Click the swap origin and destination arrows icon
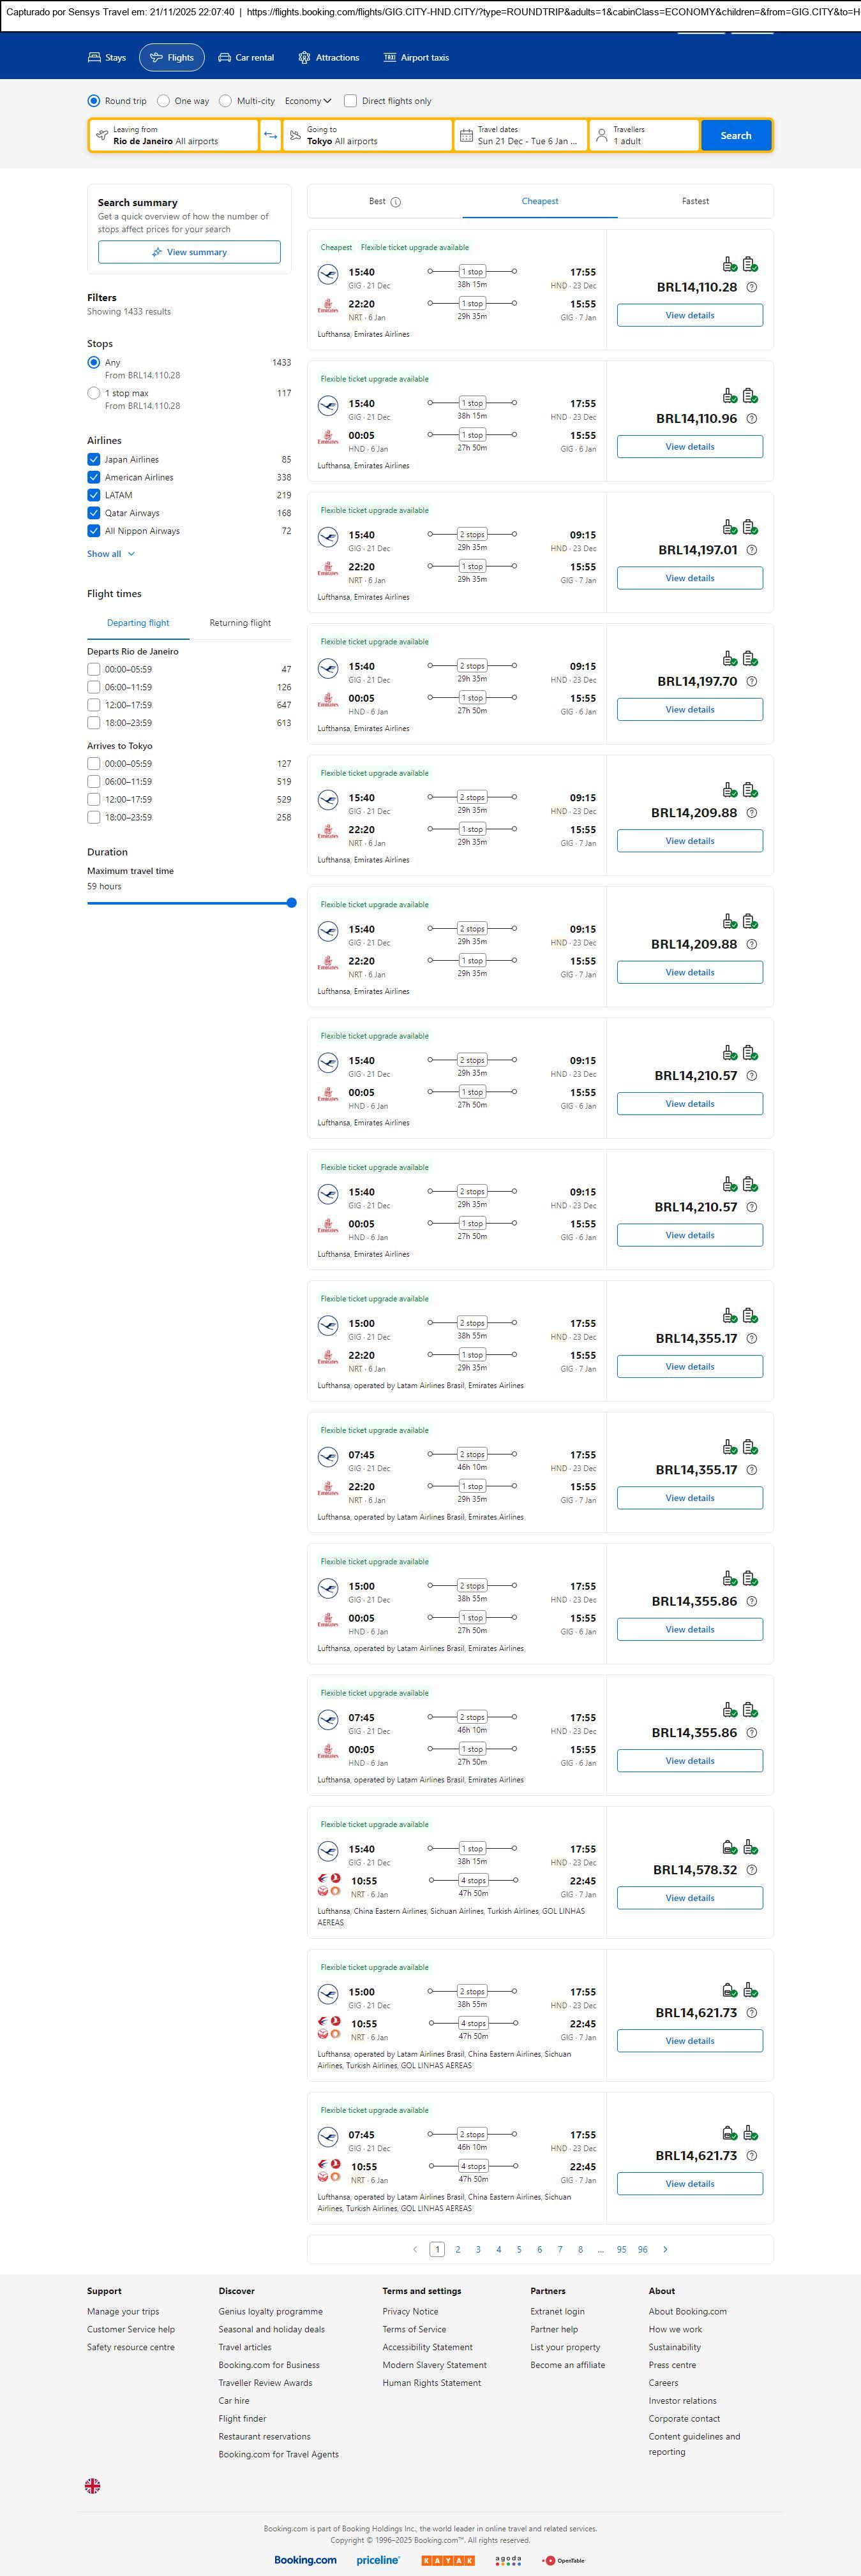Screen dimensions: 861x2576 click(270, 136)
